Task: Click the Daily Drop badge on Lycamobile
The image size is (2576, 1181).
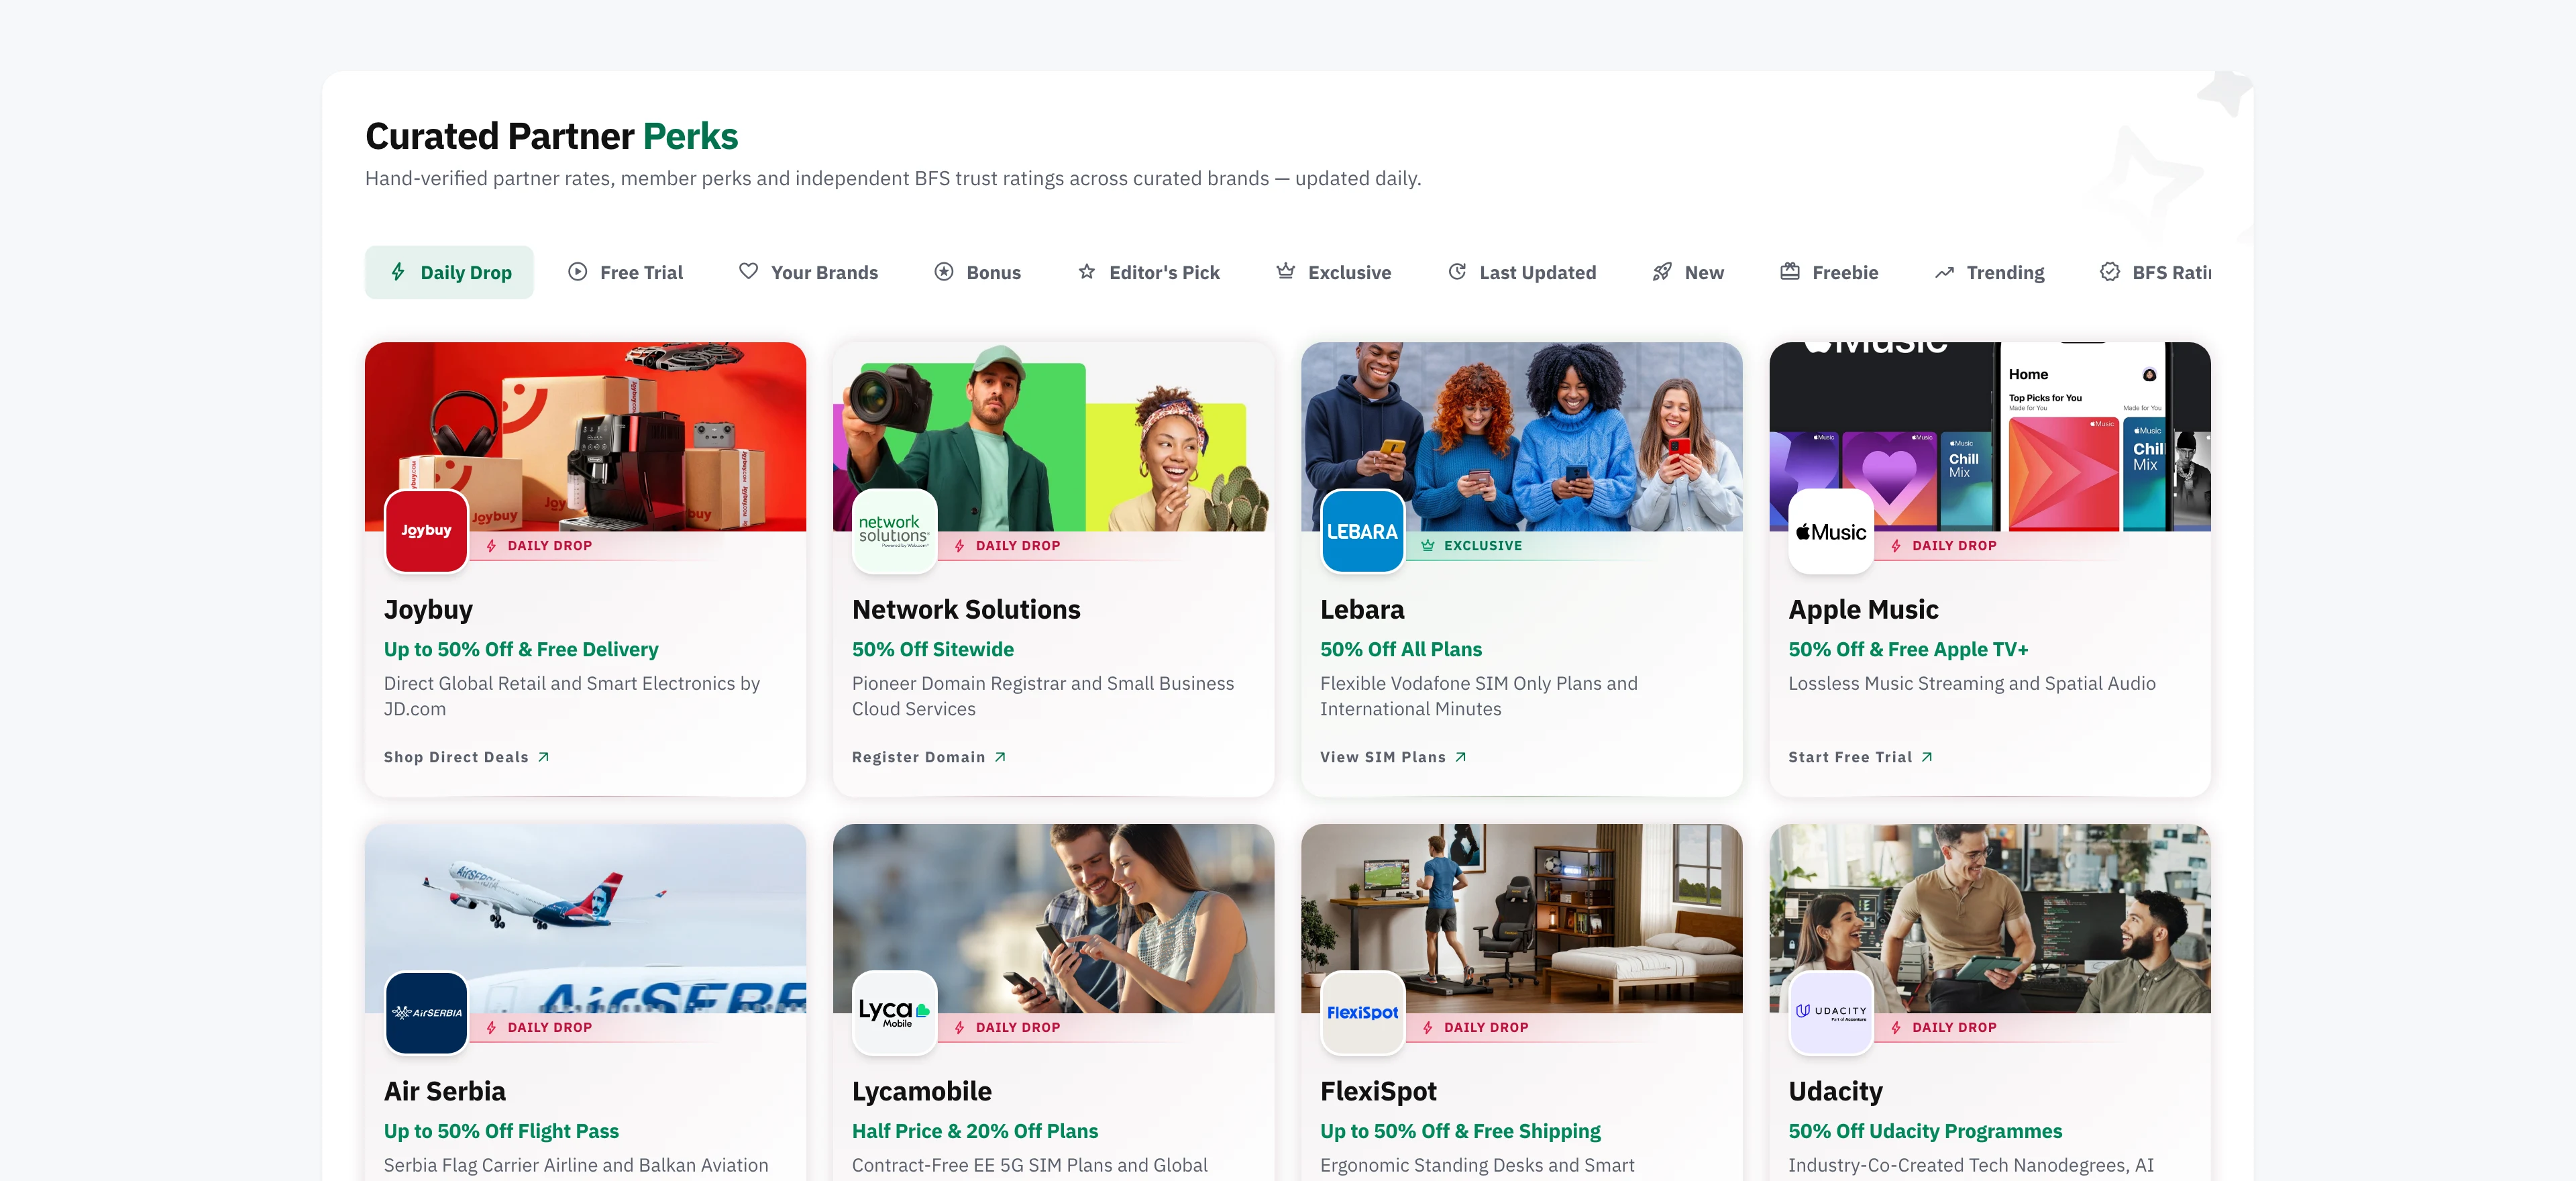Action: coord(1007,1027)
